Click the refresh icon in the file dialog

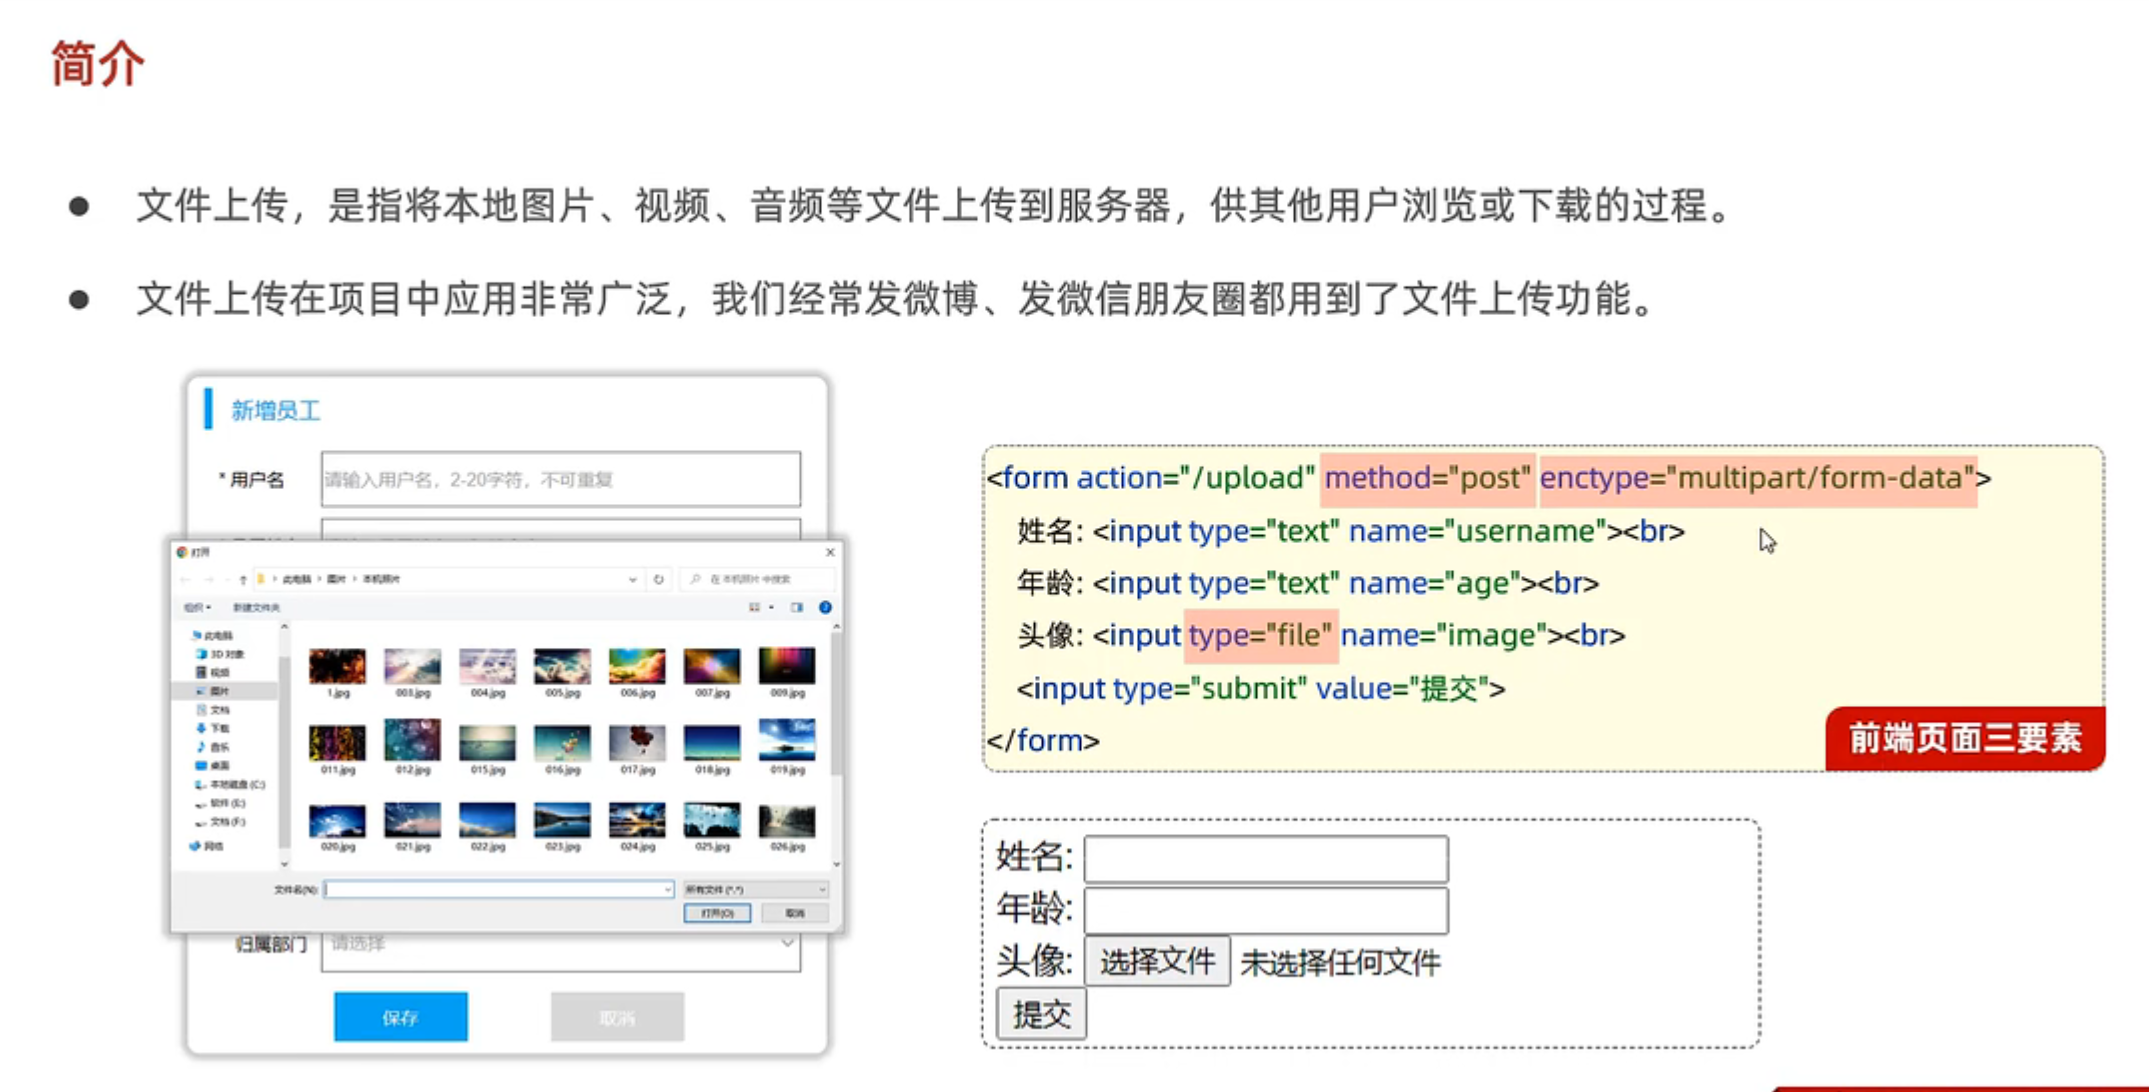(658, 579)
